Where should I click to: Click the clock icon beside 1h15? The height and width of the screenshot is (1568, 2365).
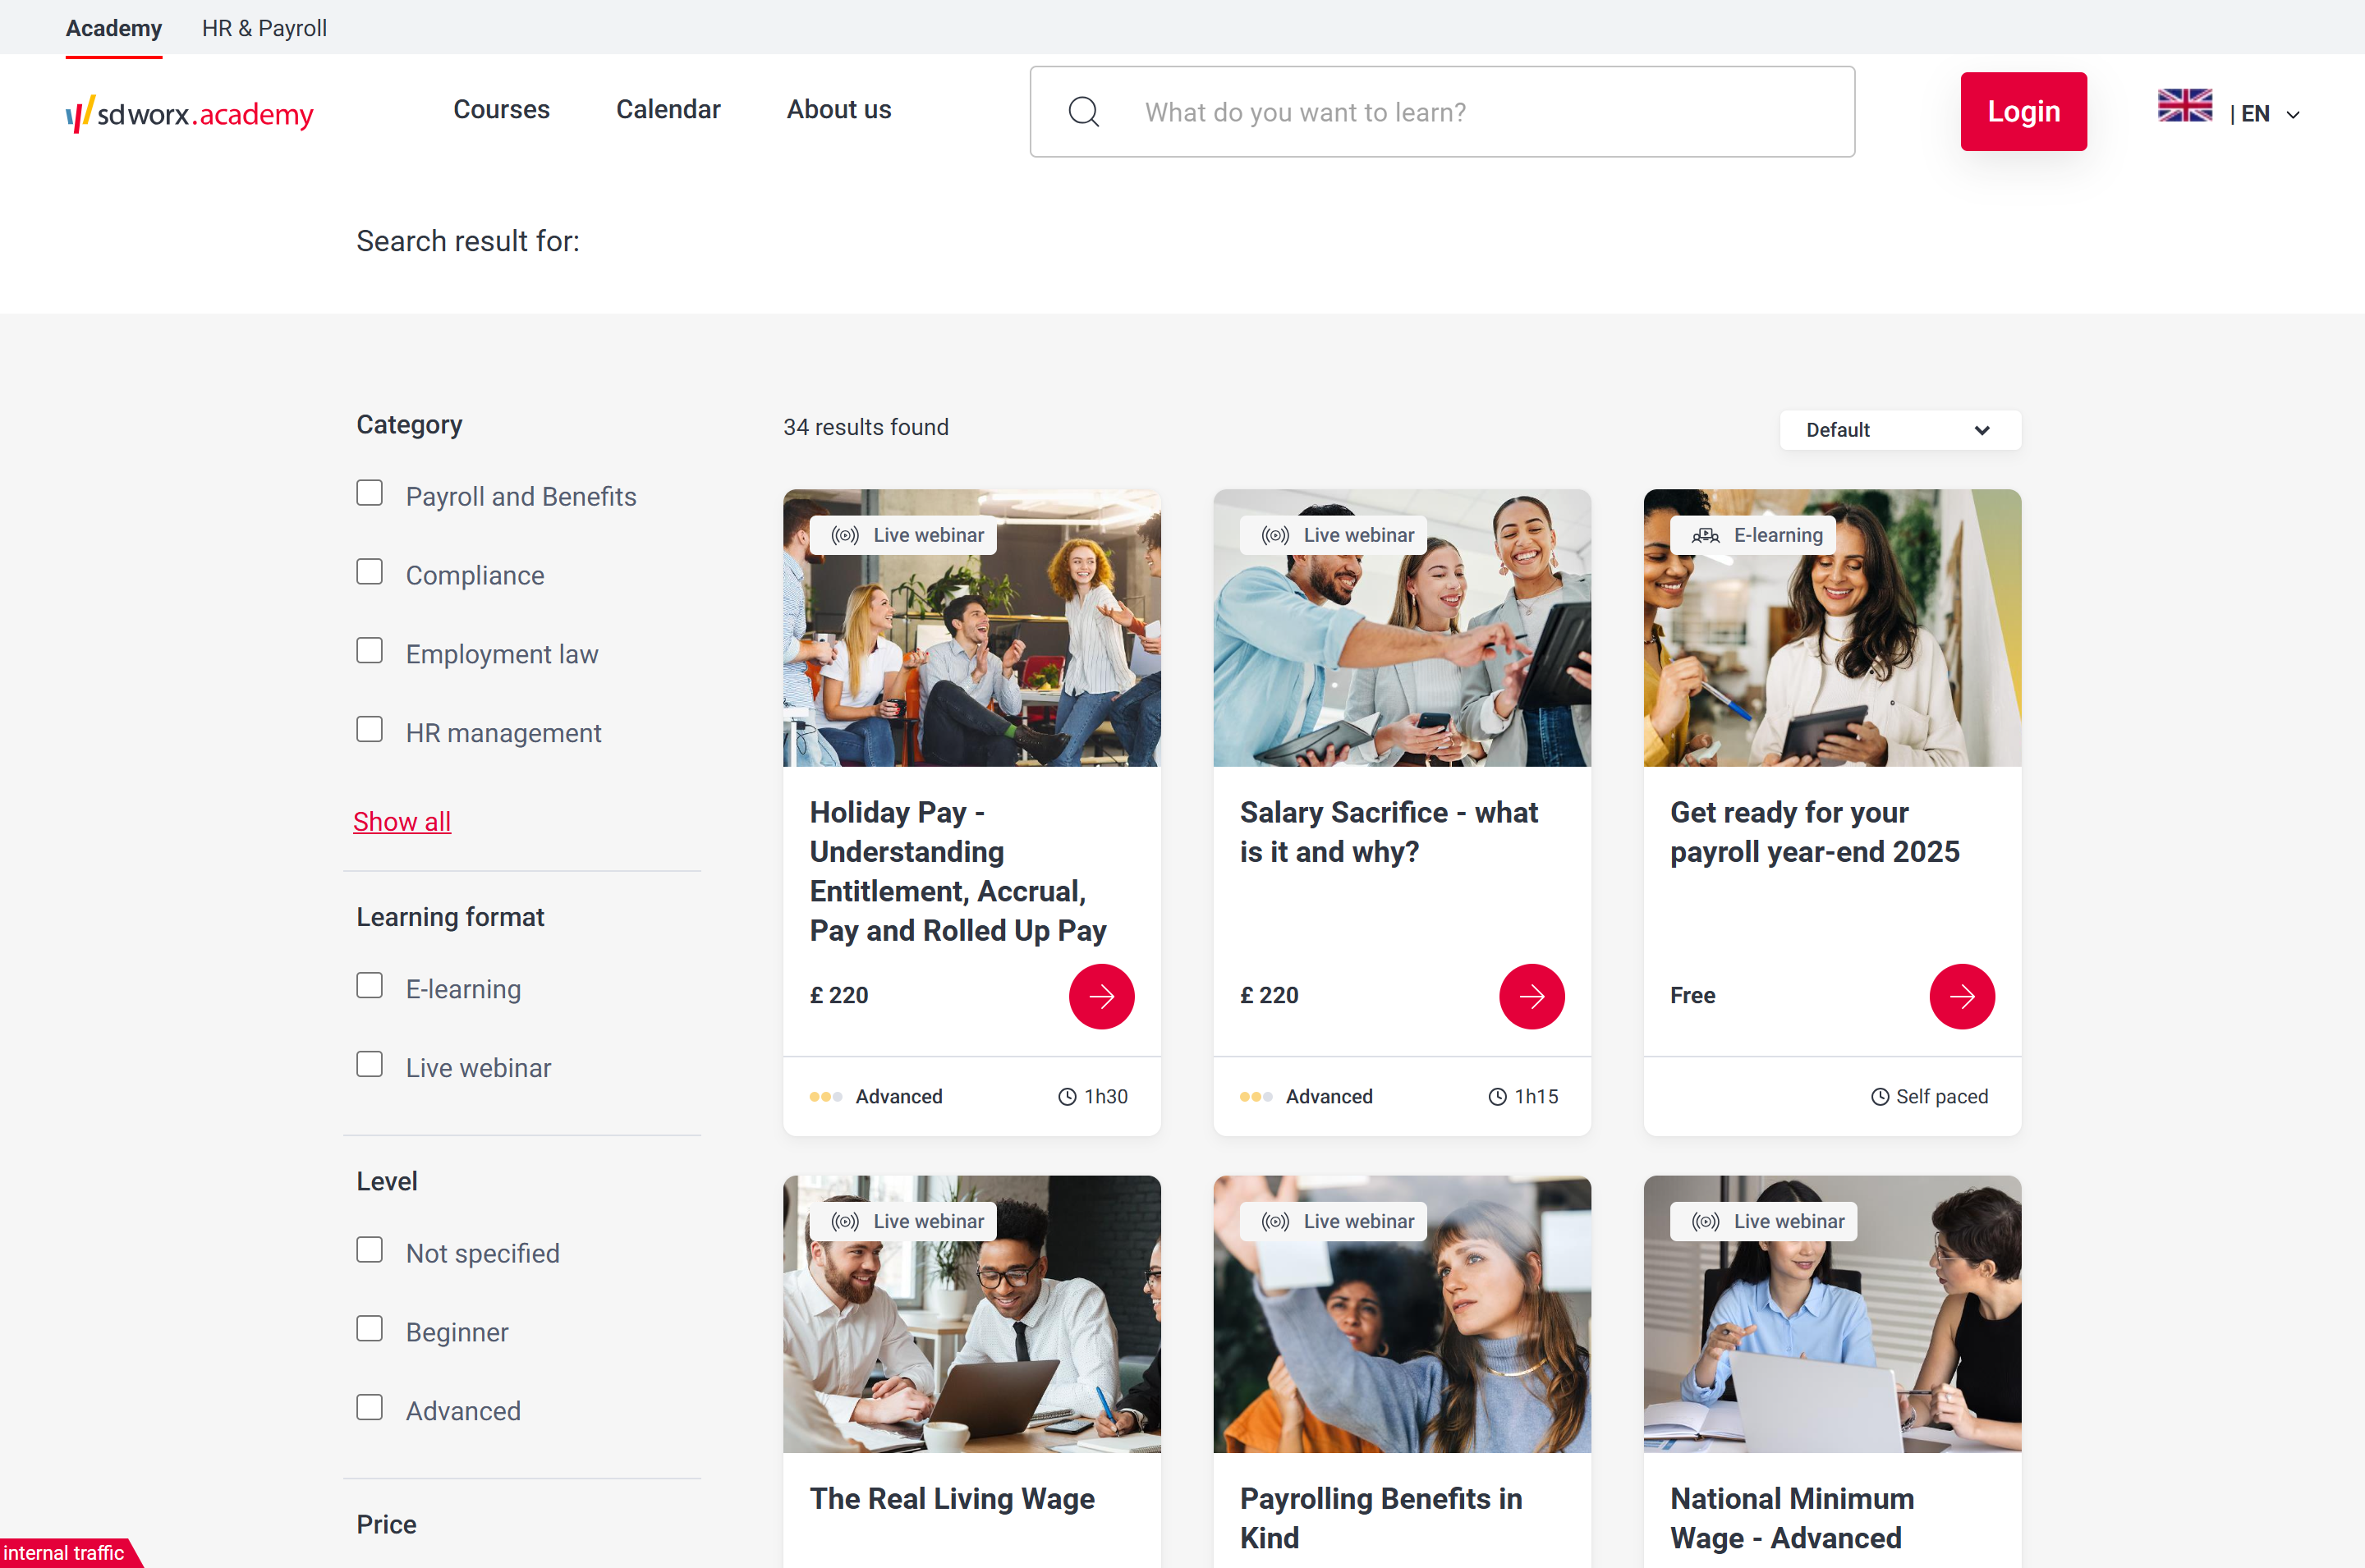(1497, 1097)
